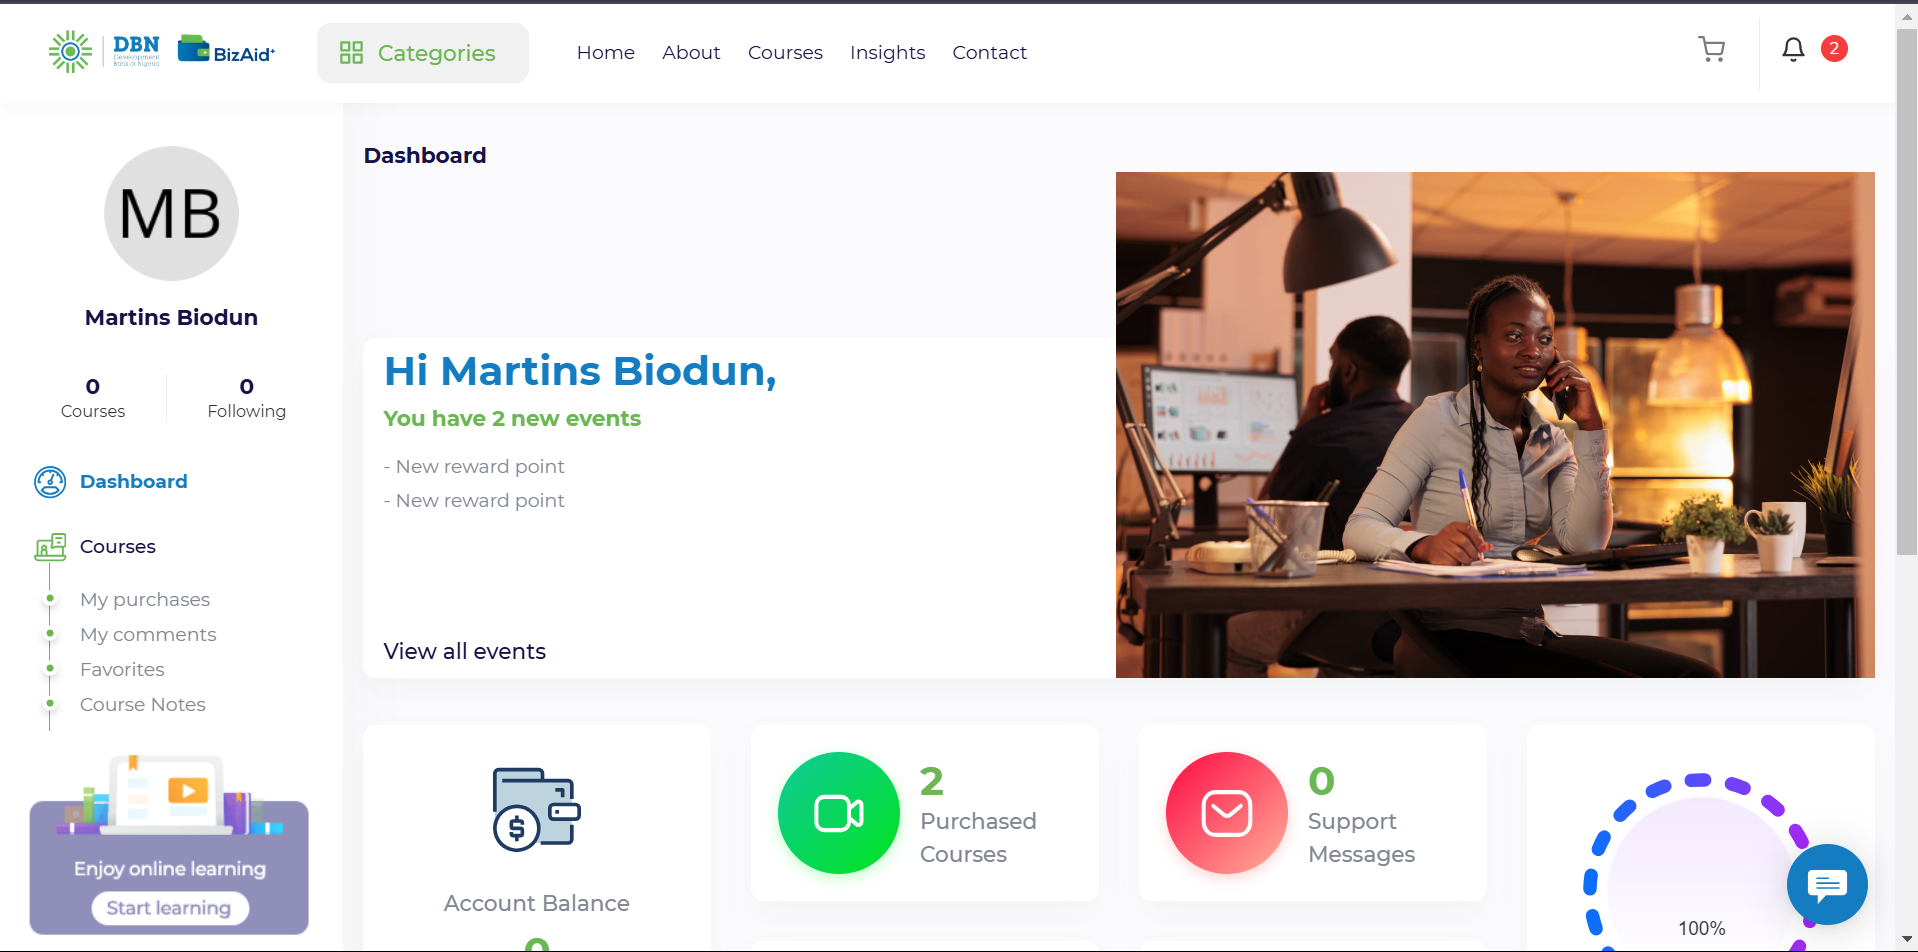Viewport: 1918px width, 952px height.
Task: View all events link
Action: [x=465, y=651]
